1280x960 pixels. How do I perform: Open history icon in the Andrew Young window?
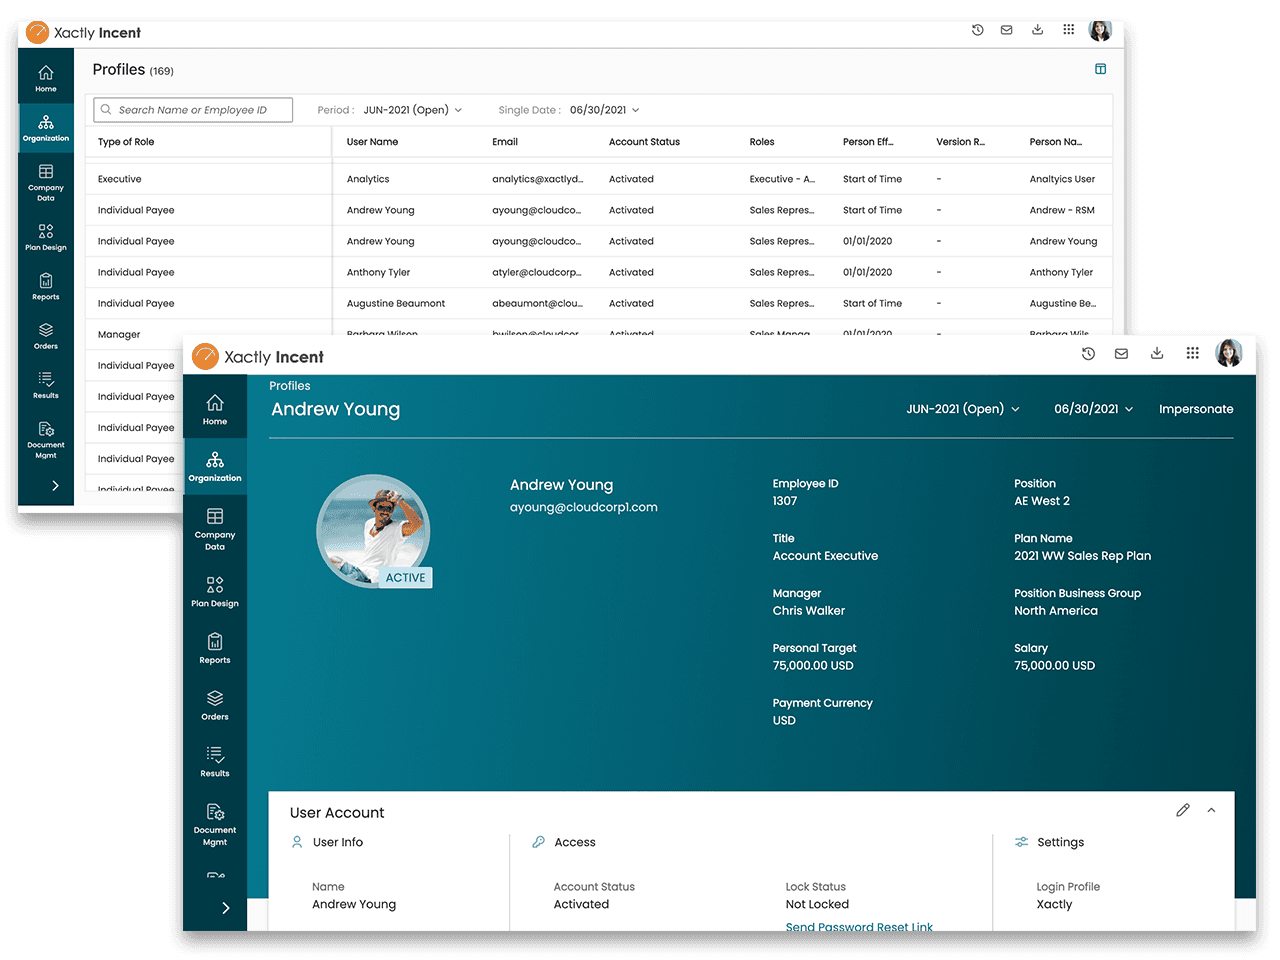coord(1088,353)
